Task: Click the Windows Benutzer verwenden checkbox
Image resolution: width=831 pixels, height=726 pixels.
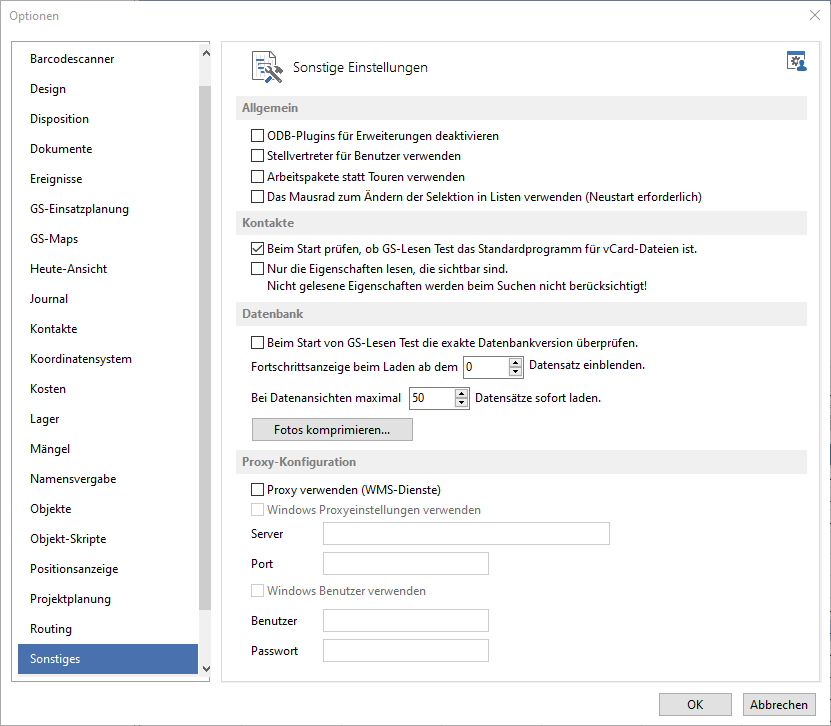Action: pyautogui.click(x=257, y=591)
